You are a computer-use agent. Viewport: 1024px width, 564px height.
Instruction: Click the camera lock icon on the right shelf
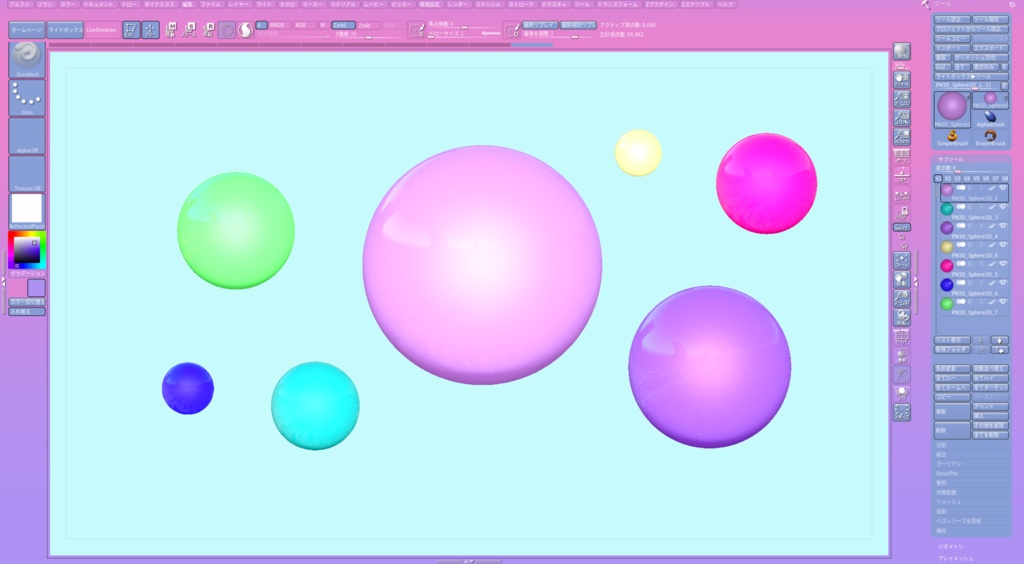point(901,213)
